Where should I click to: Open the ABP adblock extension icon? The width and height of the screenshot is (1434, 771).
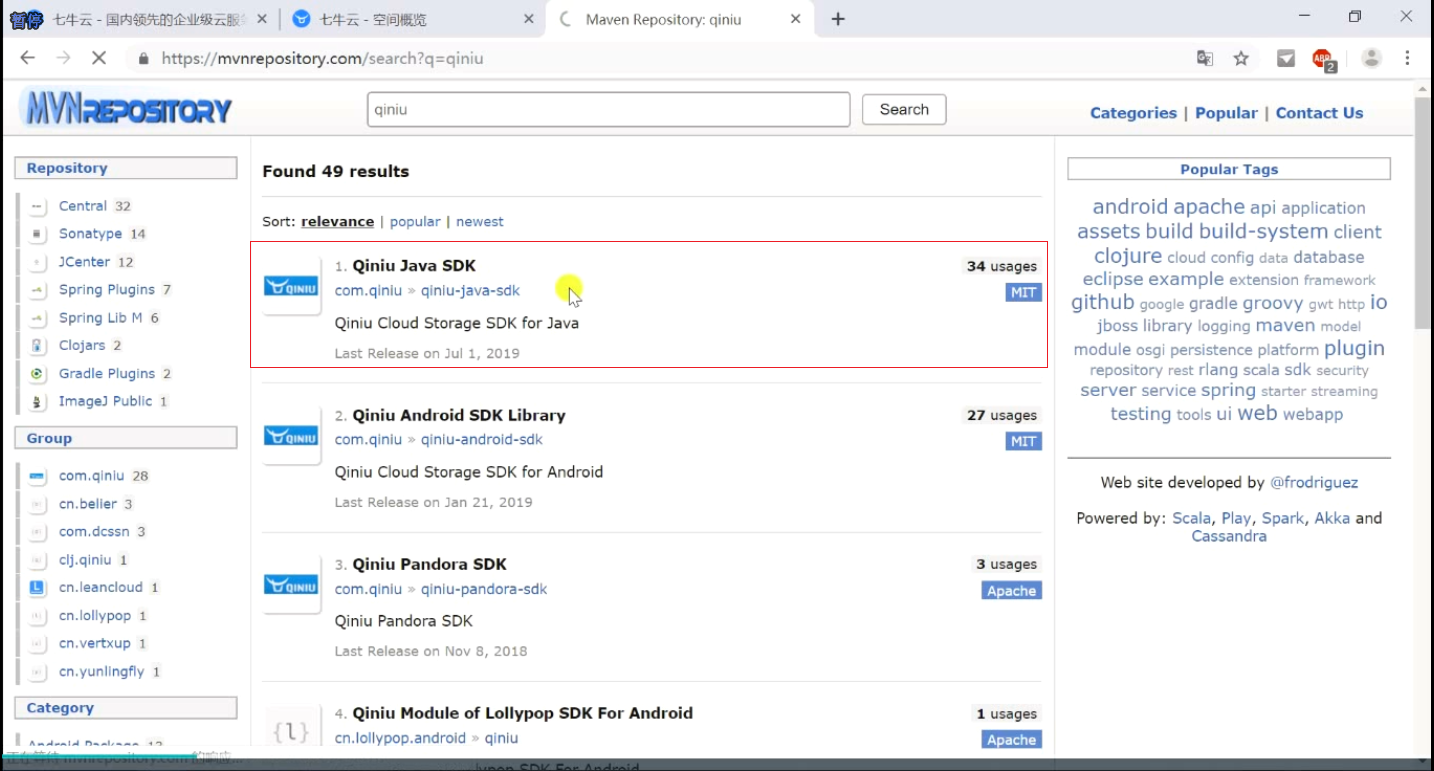tap(1323, 59)
